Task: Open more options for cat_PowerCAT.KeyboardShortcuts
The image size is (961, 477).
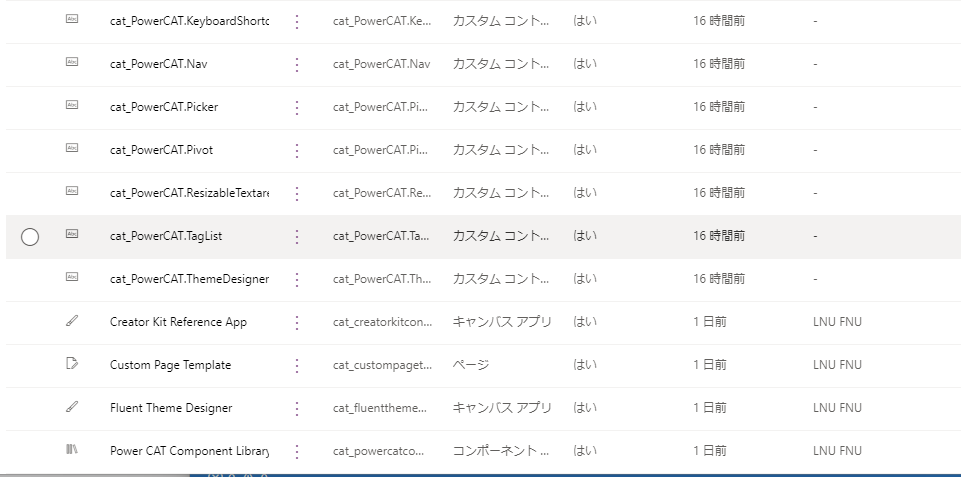Action: 297,21
